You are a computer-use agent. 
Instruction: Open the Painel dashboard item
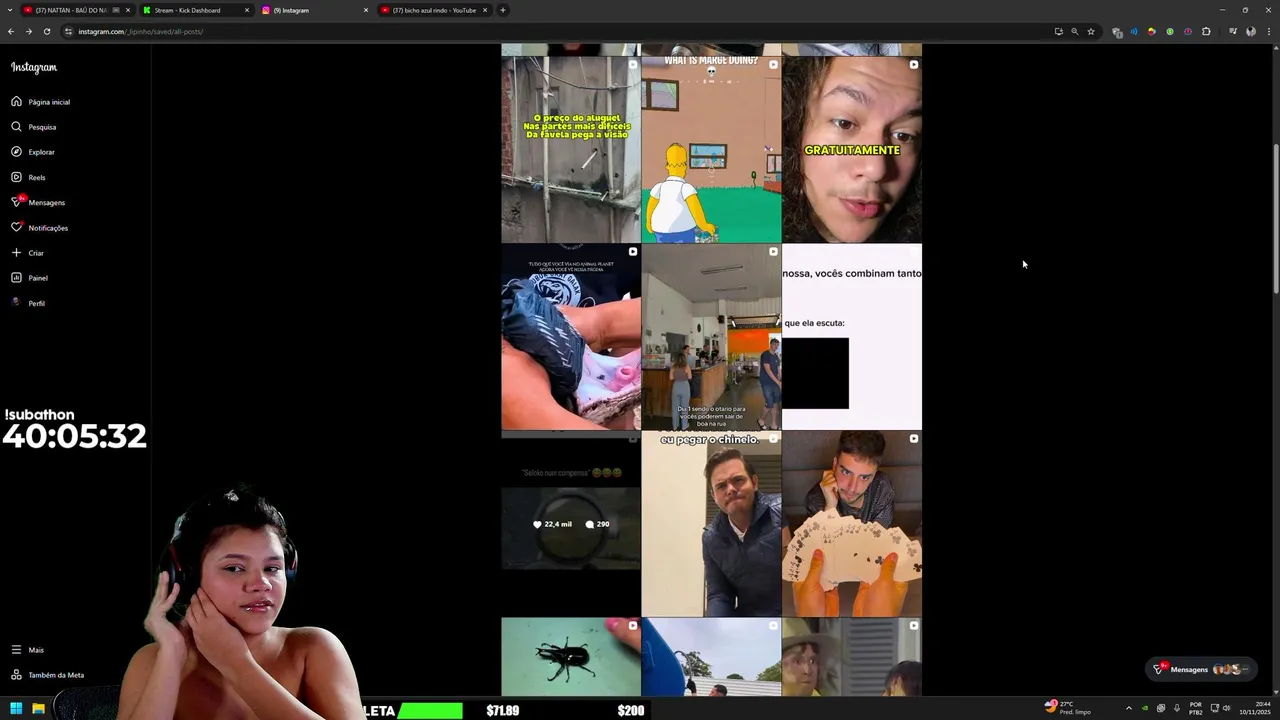(29, 278)
